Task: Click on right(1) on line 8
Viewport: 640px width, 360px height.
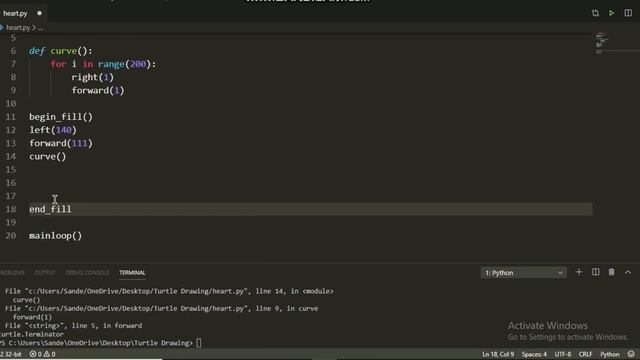Action: tap(93, 77)
